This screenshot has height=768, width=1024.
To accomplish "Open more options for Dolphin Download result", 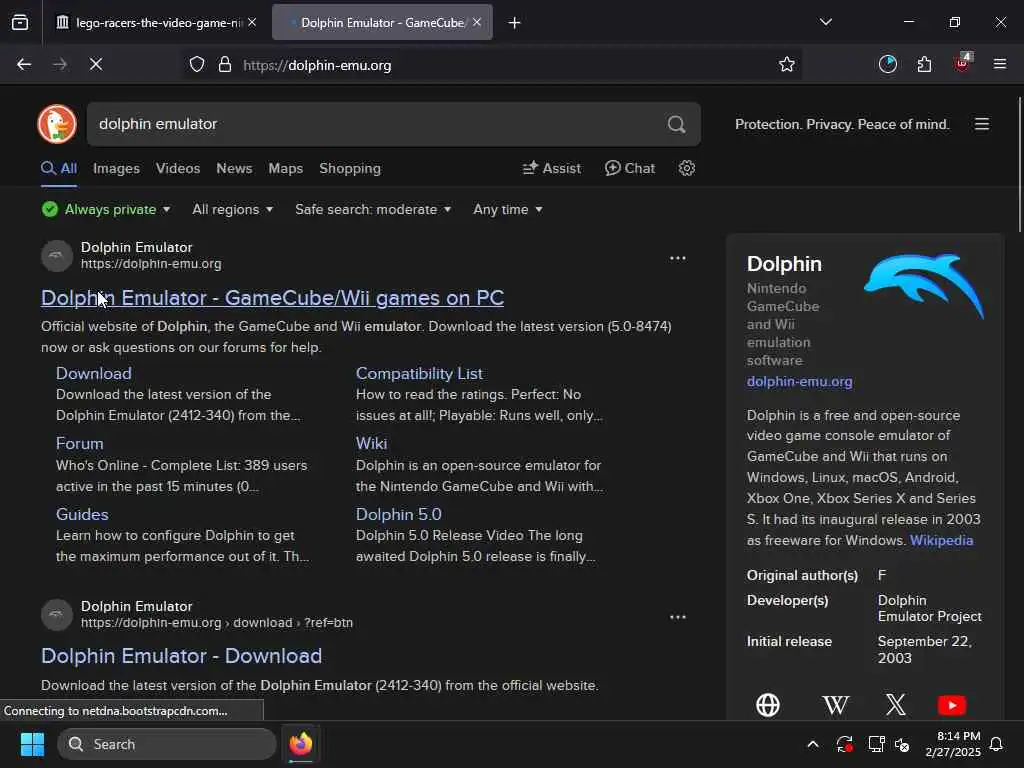I will click(x=677, y=616).
